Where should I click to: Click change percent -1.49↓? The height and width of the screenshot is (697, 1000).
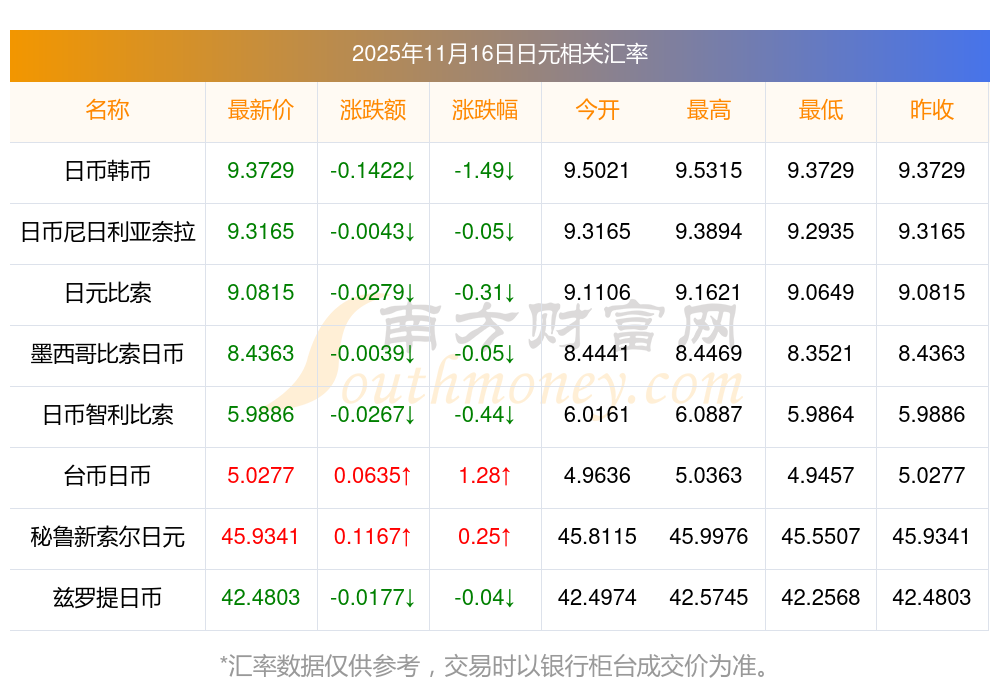tap(485, 170)
